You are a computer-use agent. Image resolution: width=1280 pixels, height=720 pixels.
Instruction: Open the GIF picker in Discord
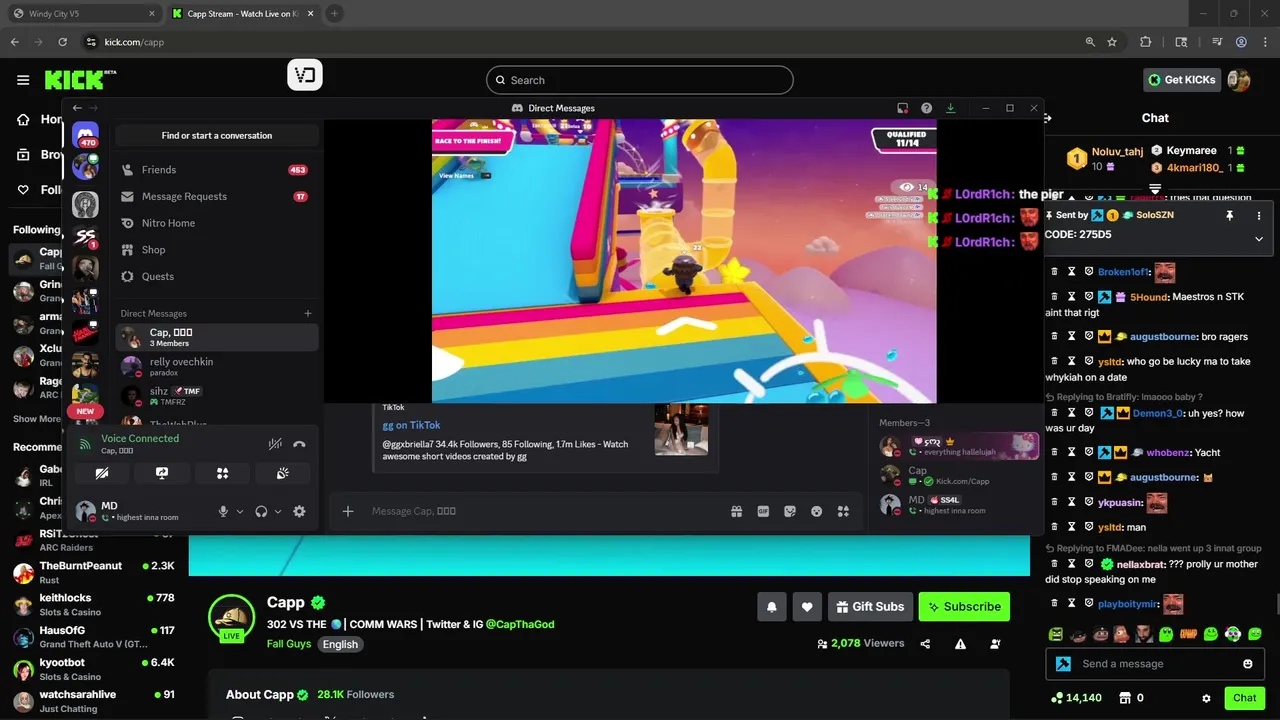pos(763,511)
